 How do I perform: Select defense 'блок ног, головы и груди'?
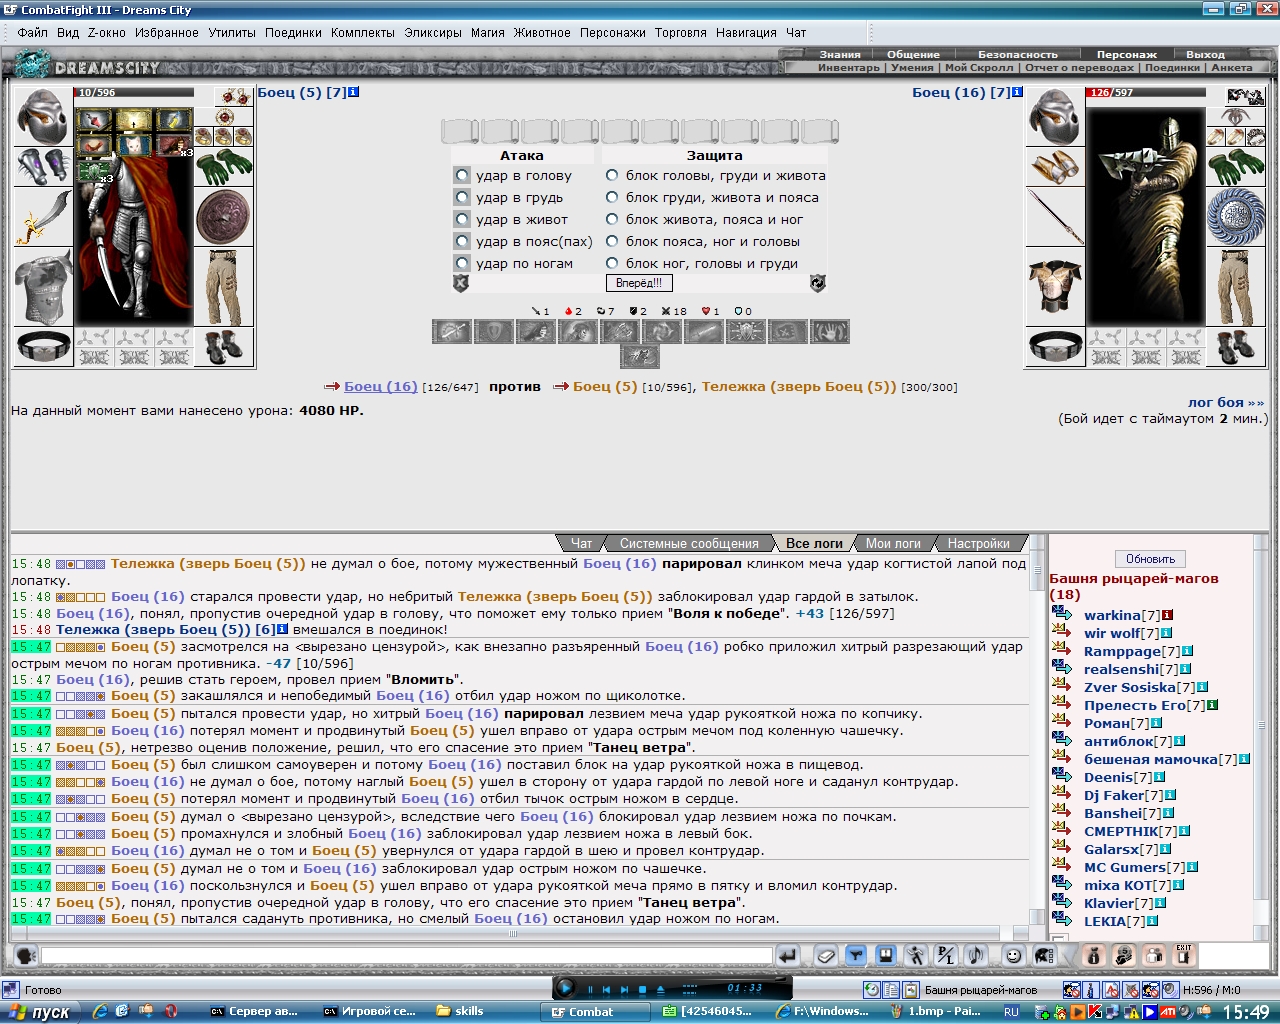coord(612,263)
